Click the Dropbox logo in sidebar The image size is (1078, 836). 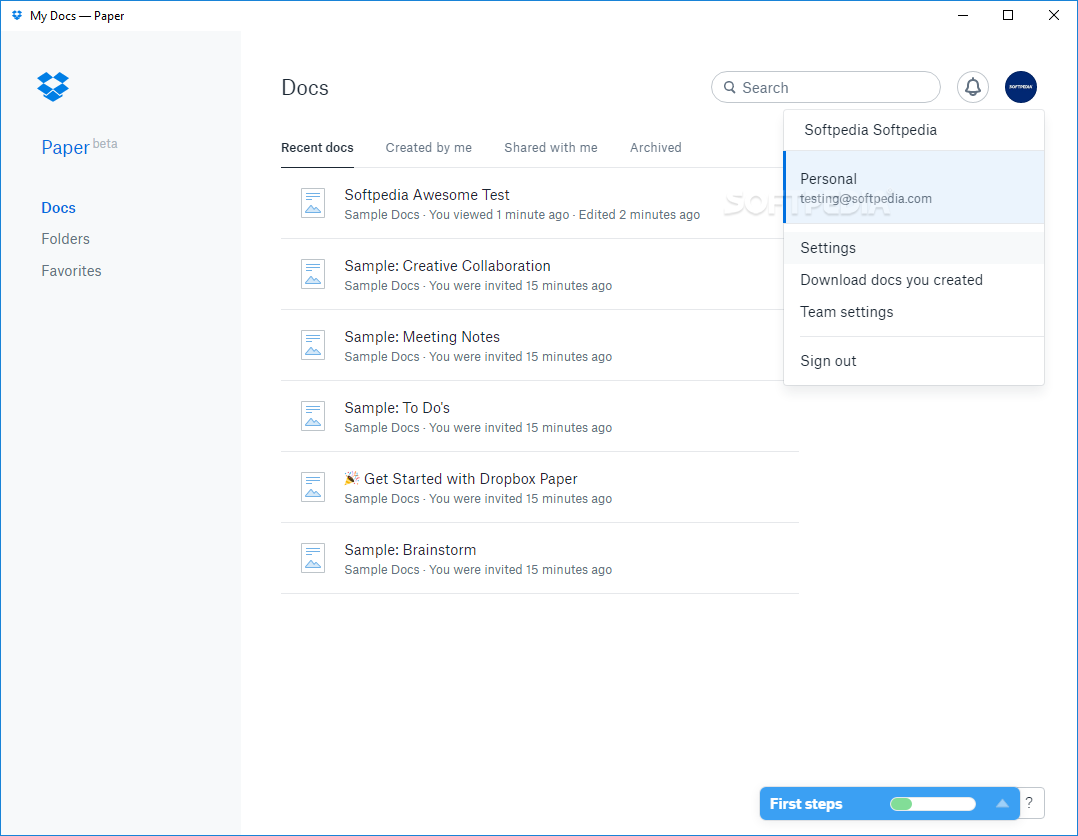click(x=53, y=87)
